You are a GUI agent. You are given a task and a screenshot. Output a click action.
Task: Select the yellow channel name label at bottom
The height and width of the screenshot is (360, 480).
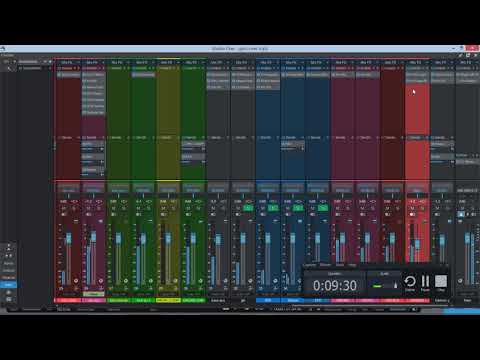(168, 300)
